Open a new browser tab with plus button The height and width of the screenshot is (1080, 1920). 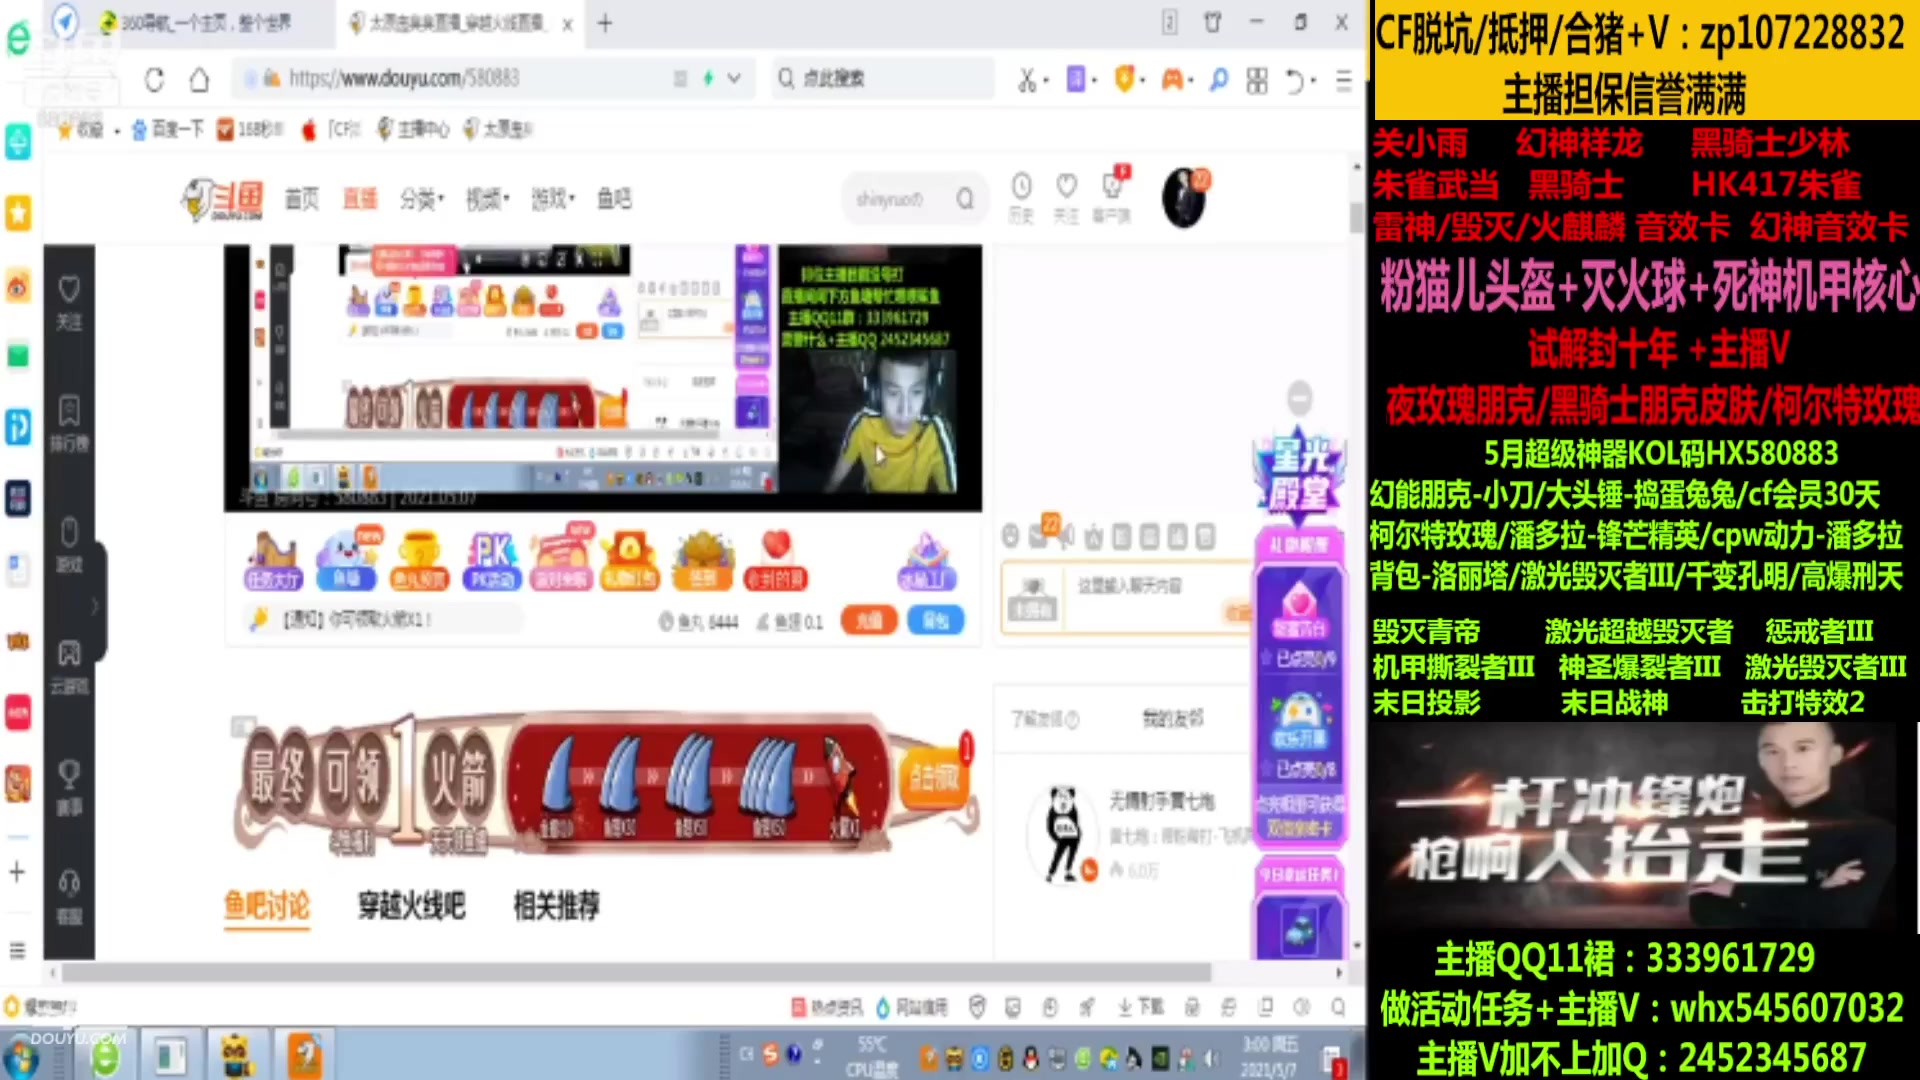[604, 23]
